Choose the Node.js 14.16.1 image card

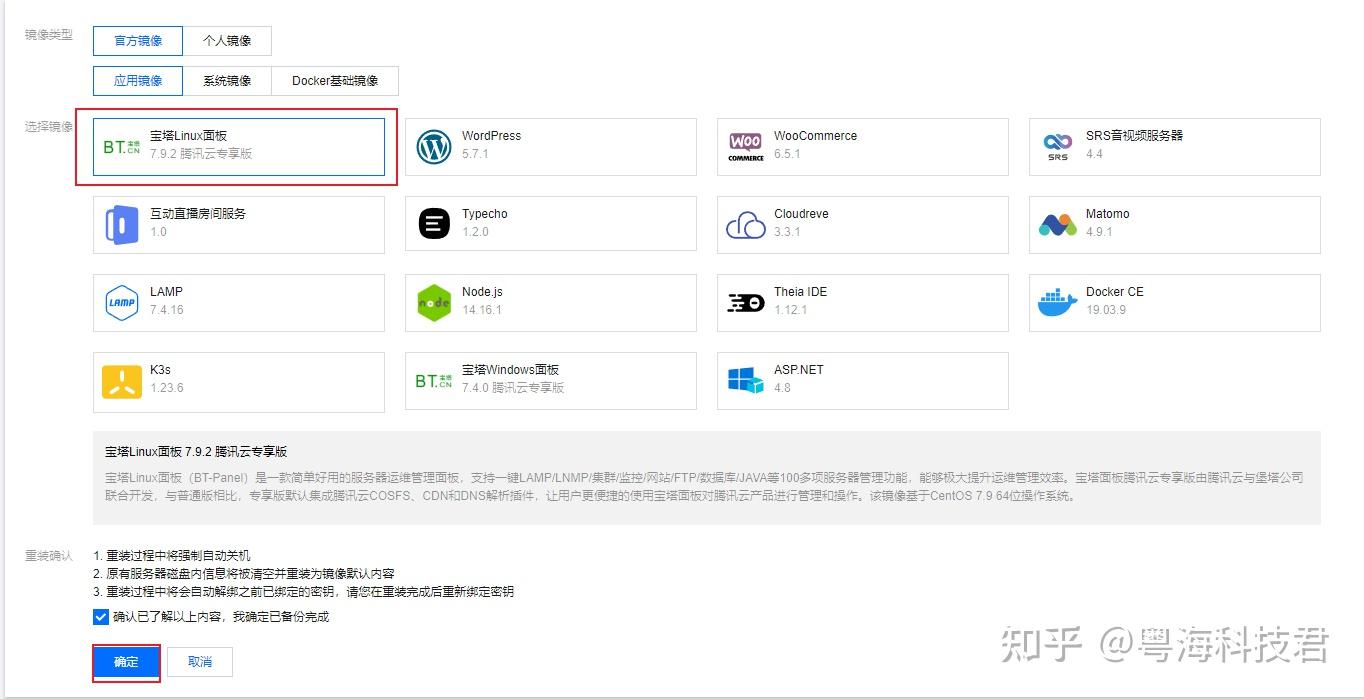tap(551, 303)
